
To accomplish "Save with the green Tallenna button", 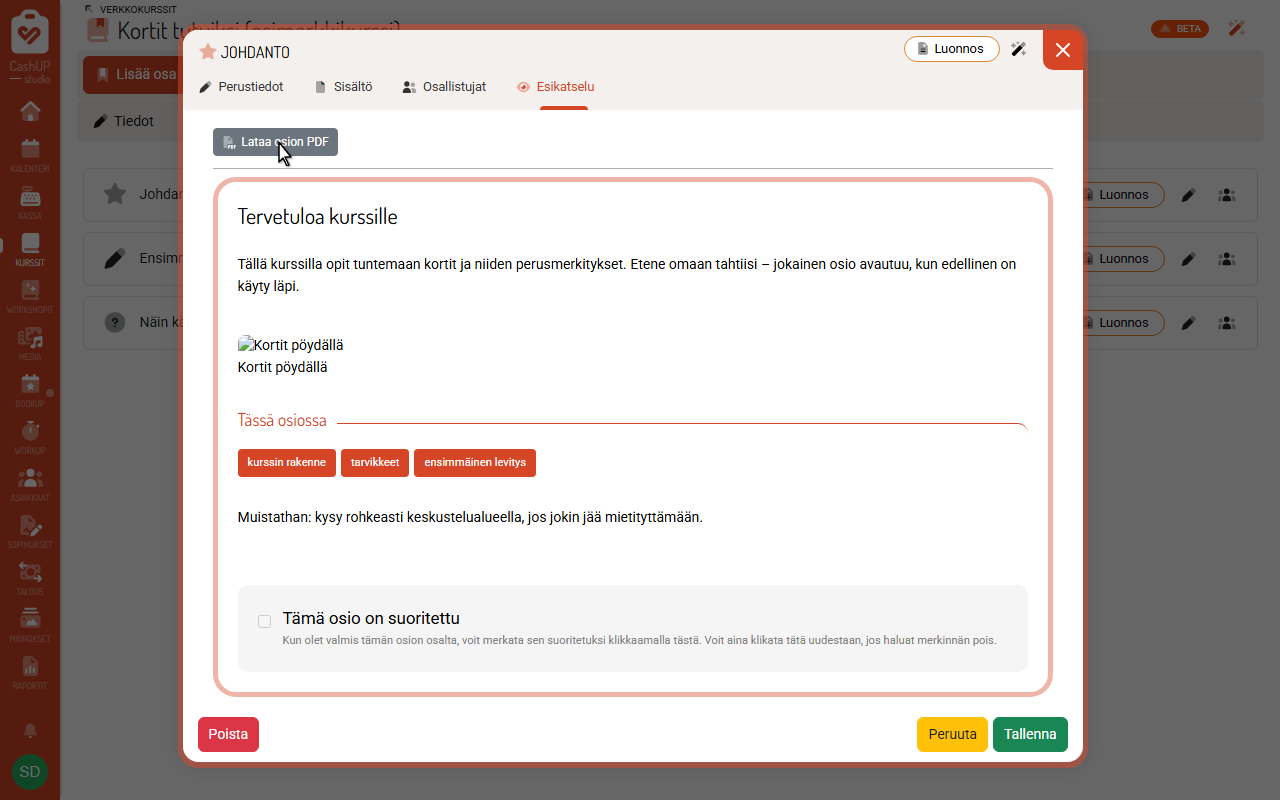I will 1030,734.
